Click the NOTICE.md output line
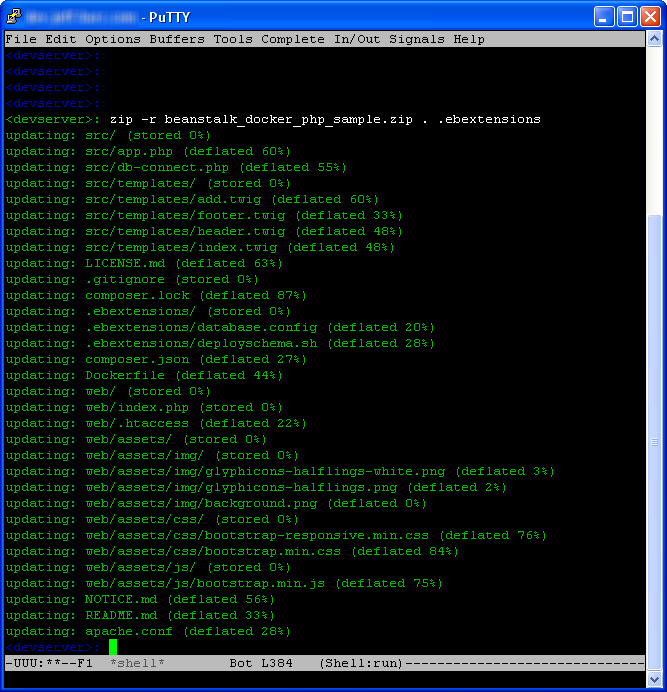Image resolution: width=667 pixels, height=692 pixels. (x=140, y=599)
